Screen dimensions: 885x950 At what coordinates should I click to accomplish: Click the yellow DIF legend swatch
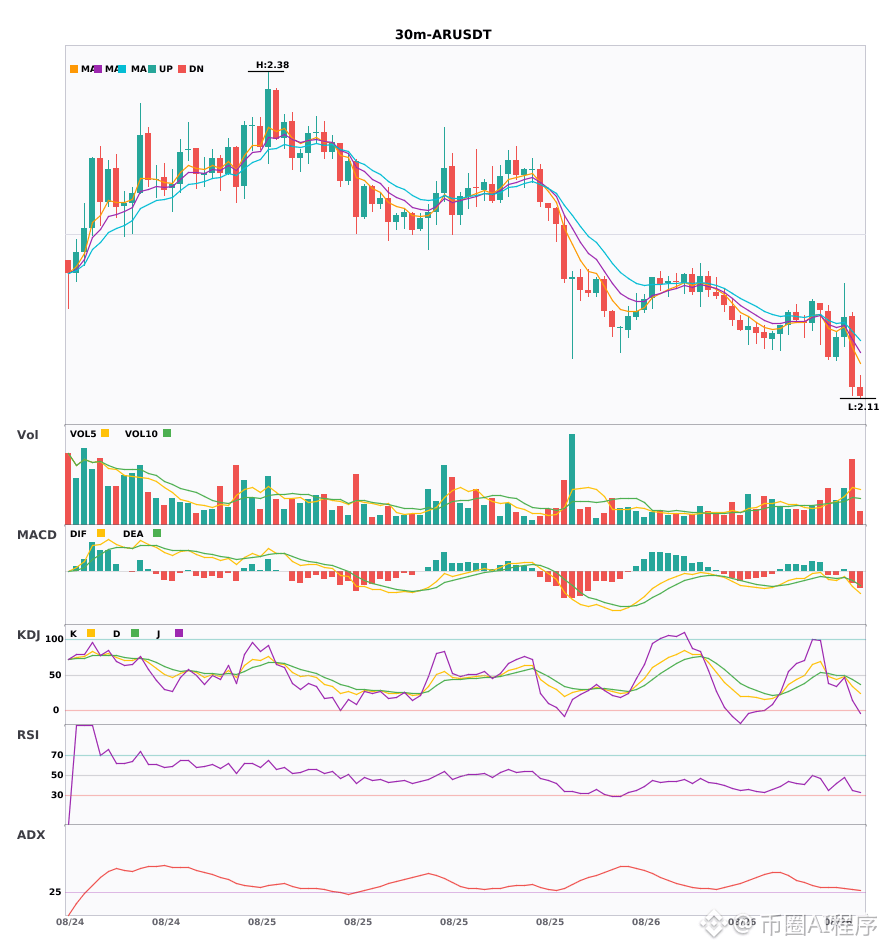(x=101, y=533)
